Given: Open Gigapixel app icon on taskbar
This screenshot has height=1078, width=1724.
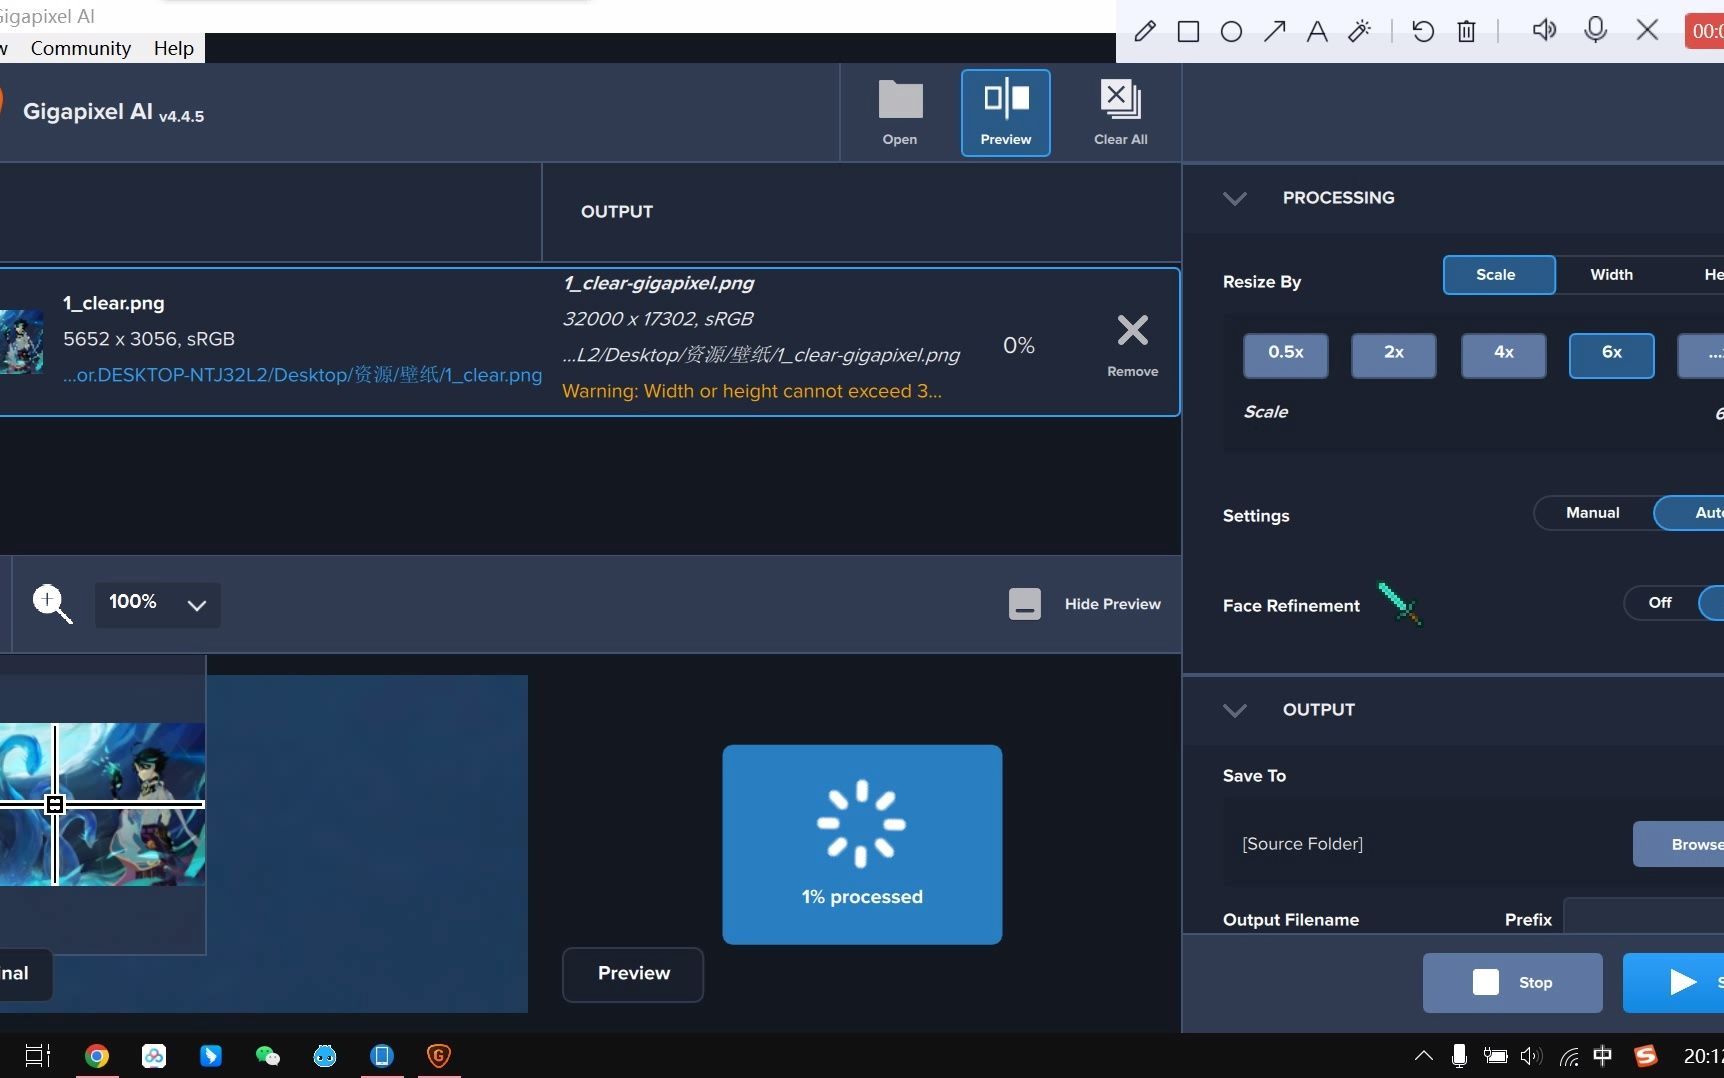Looking at the screenshot, I should (x=439, y=1056).
